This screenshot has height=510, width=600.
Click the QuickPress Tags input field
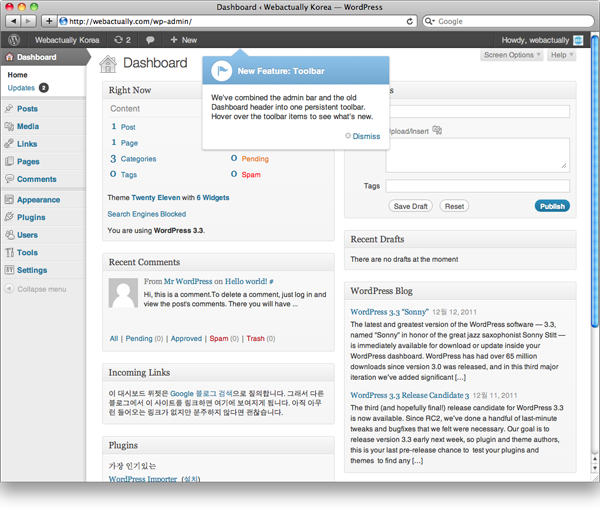(478, 186)
